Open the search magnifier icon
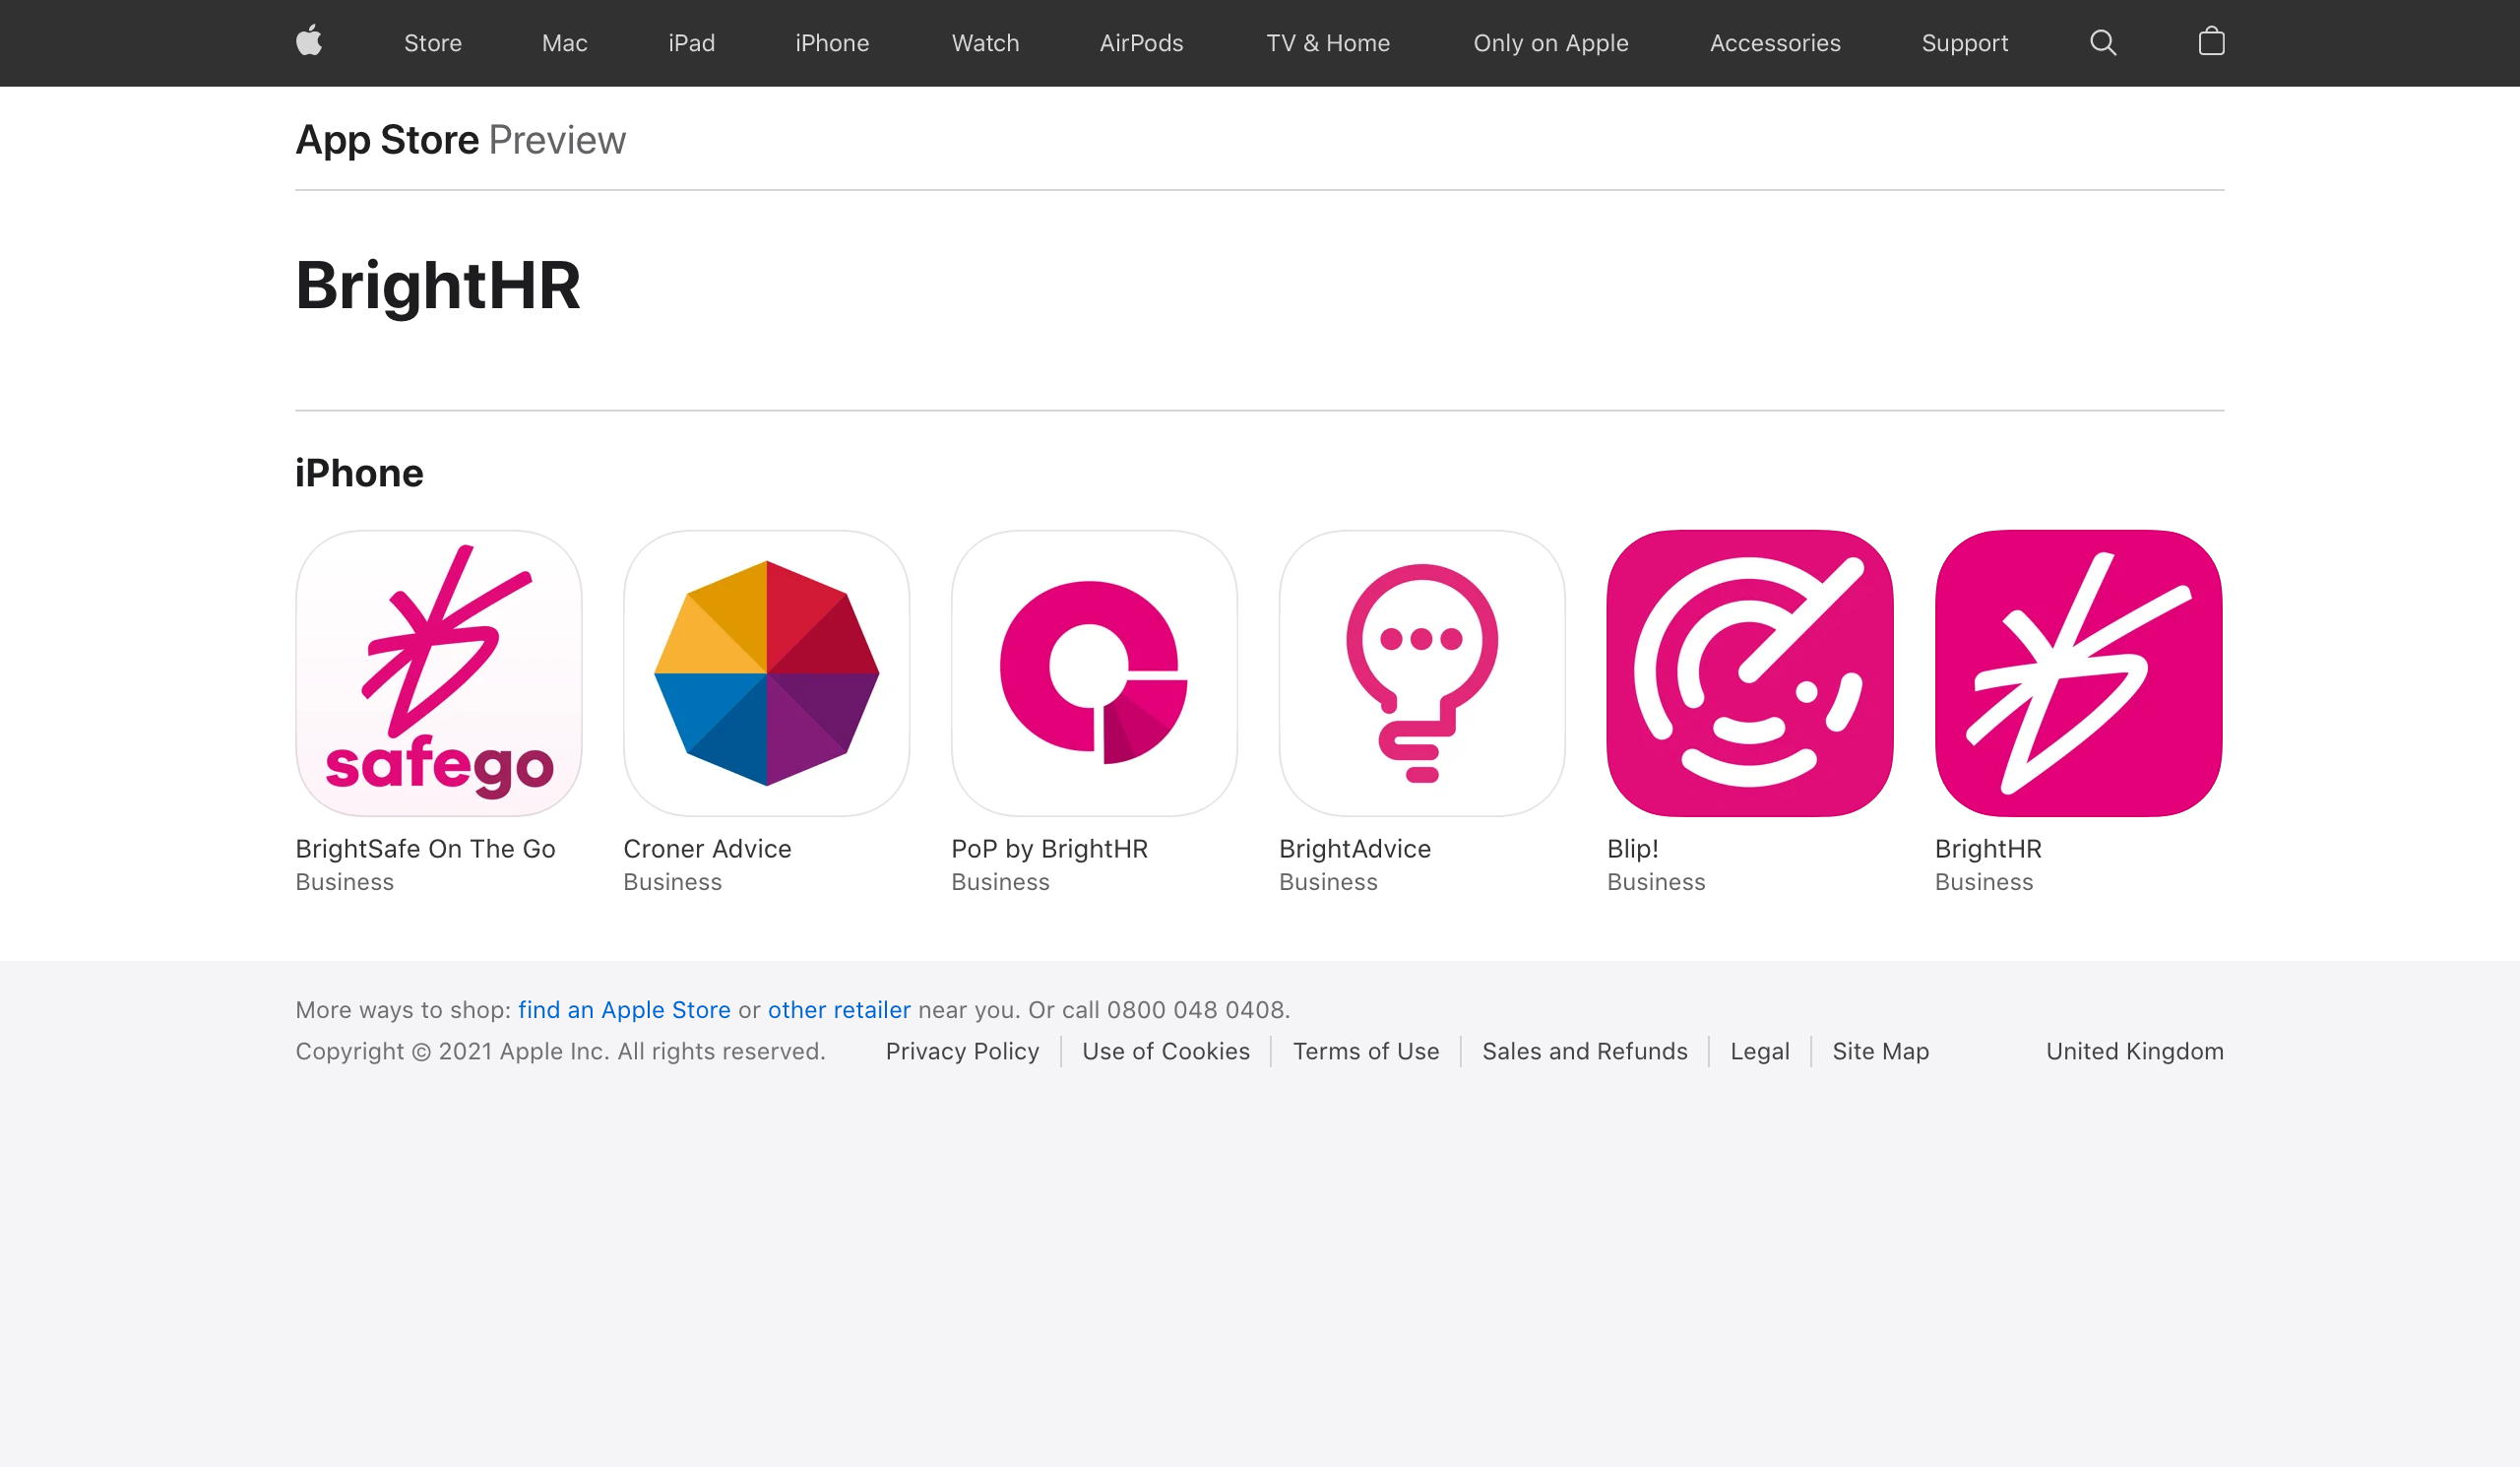 pyautogui.click(x=2103, y=42)
